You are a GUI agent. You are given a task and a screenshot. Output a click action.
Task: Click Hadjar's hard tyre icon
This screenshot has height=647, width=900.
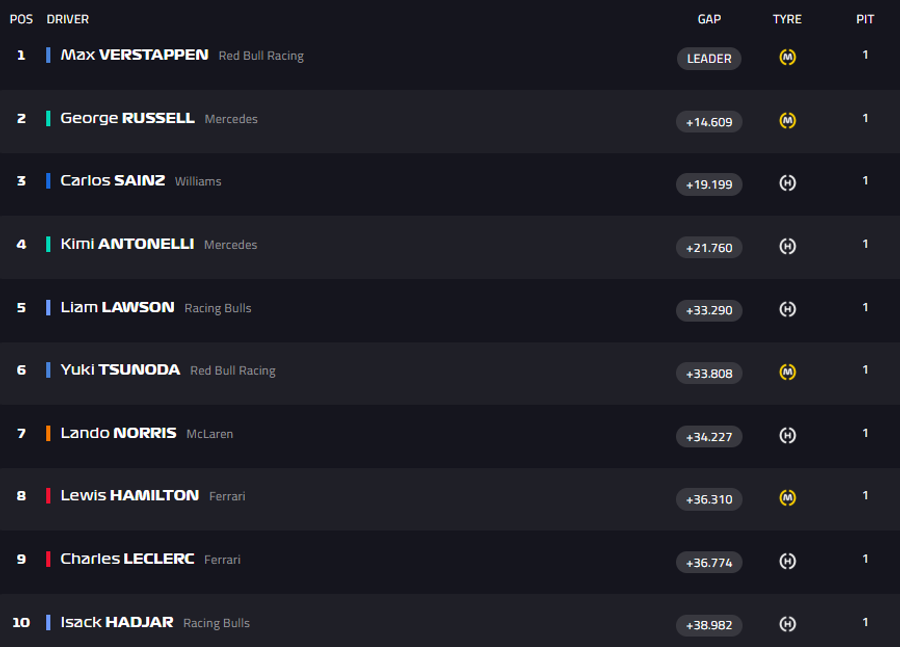tap(787, 623)
